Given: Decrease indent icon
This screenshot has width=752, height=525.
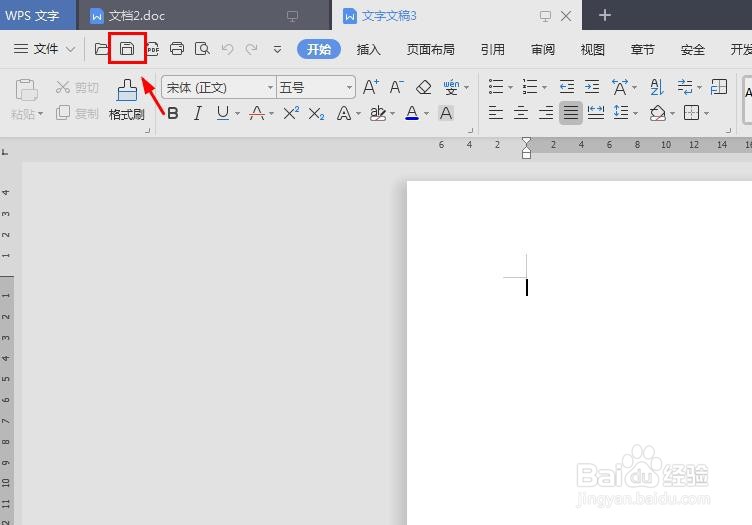Looking at the screenshot, I should click(567, 87).
